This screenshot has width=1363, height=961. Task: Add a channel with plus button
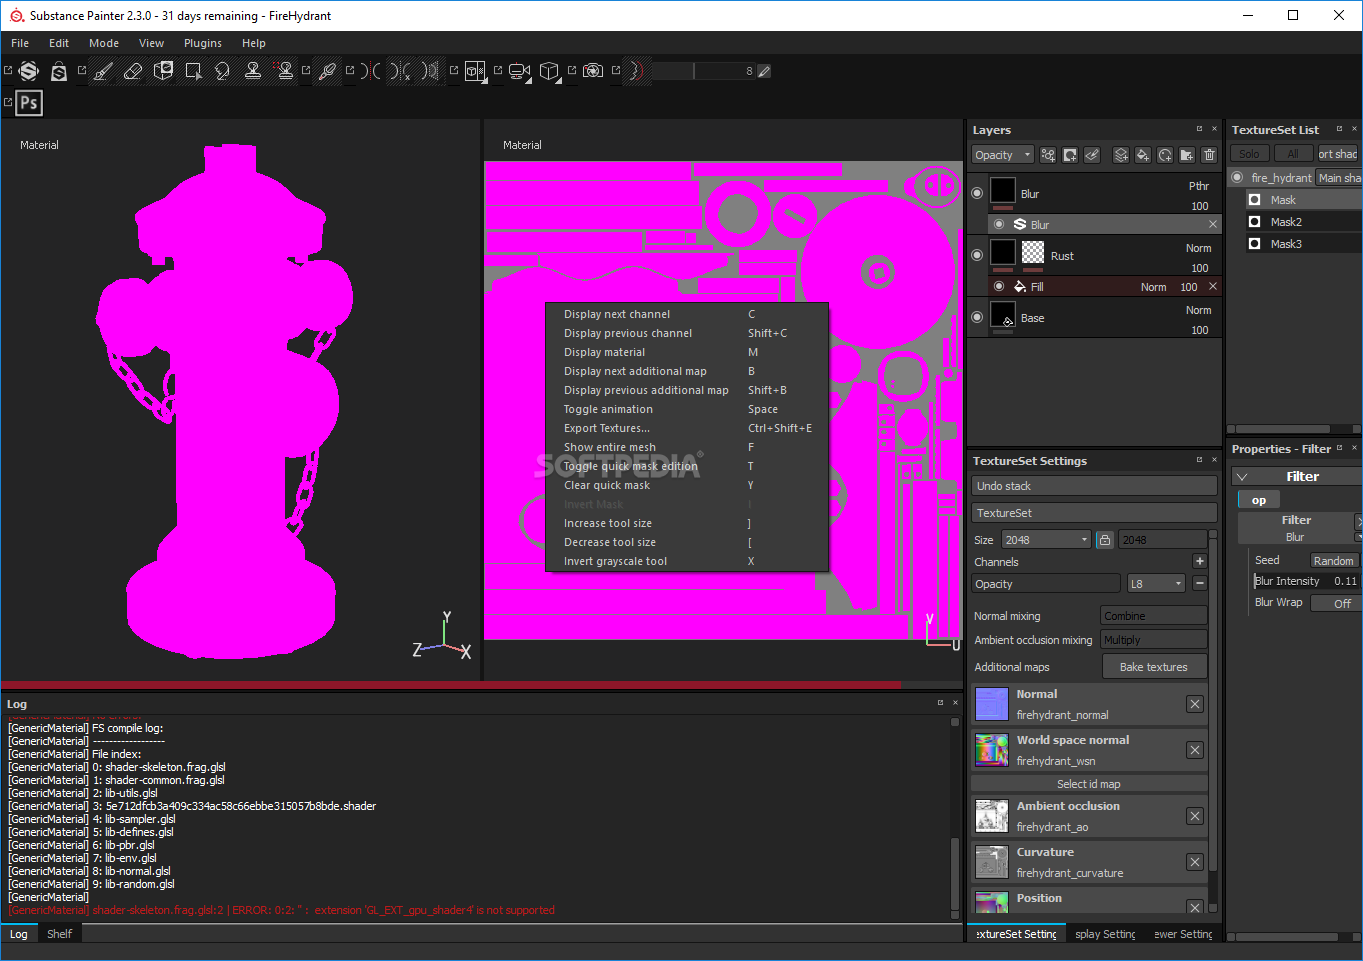pos(1199,561)
